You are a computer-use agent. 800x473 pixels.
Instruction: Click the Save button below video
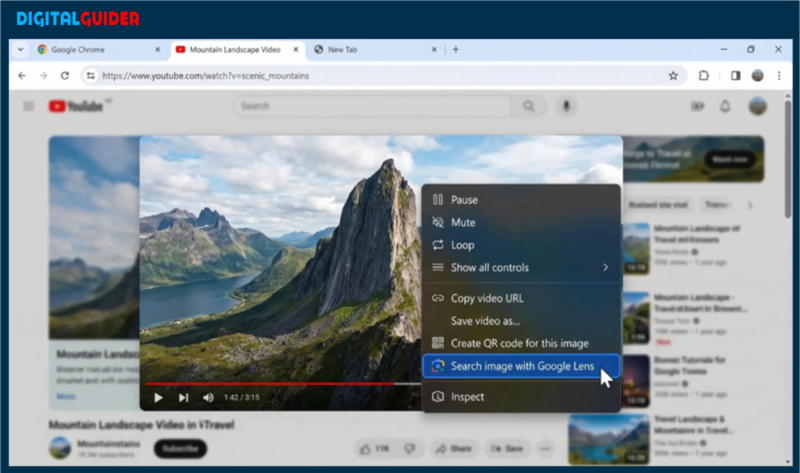point(507,449)
